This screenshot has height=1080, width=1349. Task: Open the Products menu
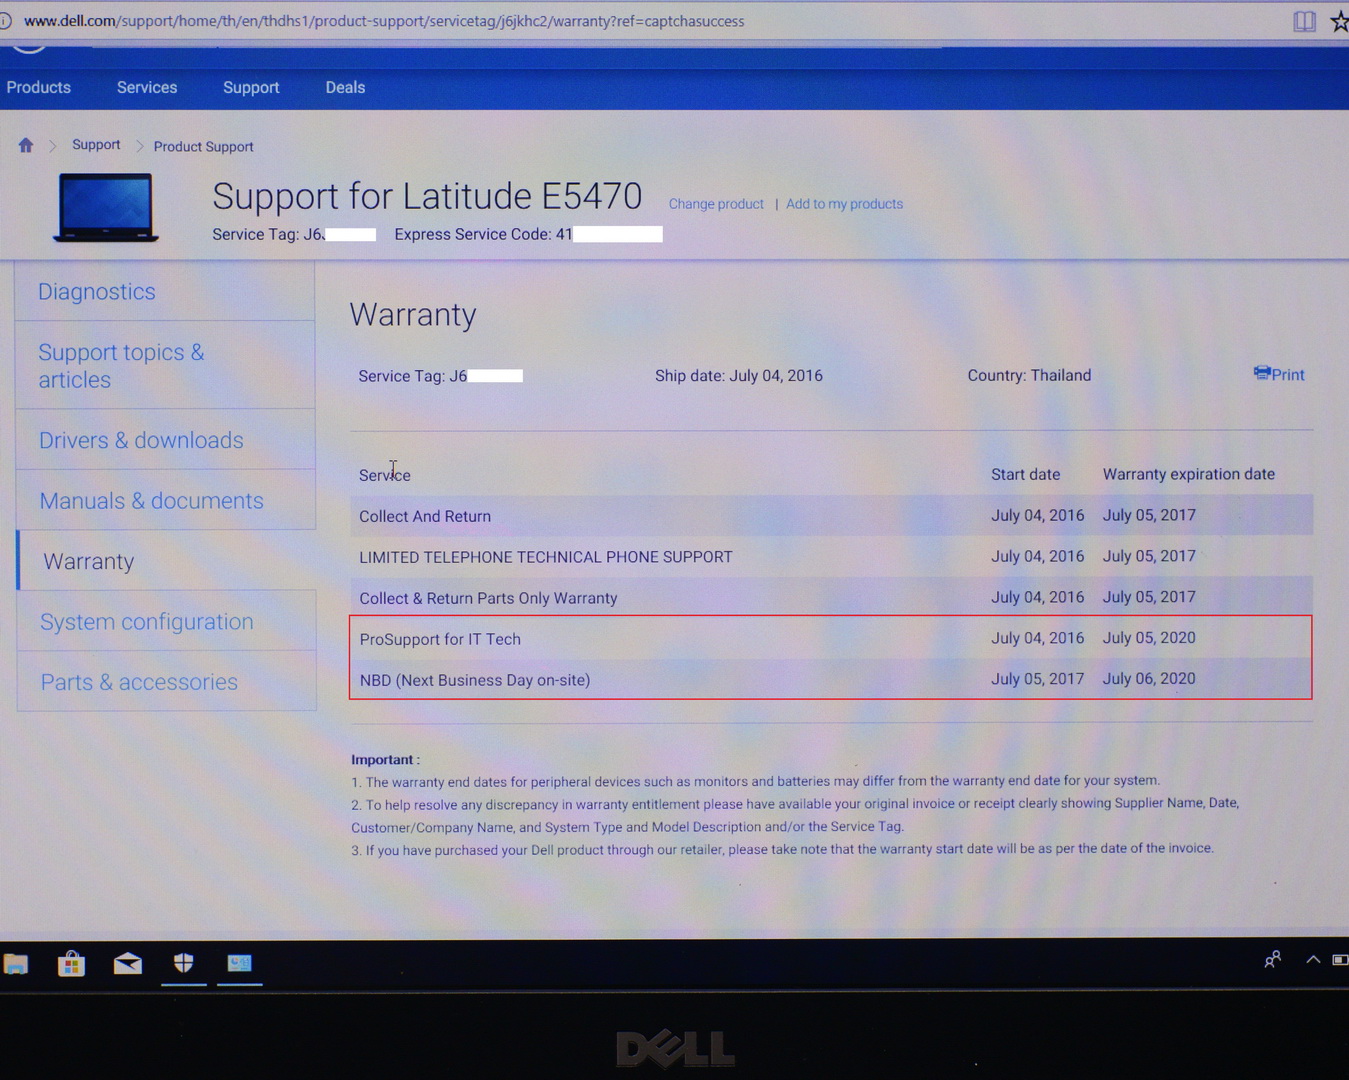pos(38,87)
